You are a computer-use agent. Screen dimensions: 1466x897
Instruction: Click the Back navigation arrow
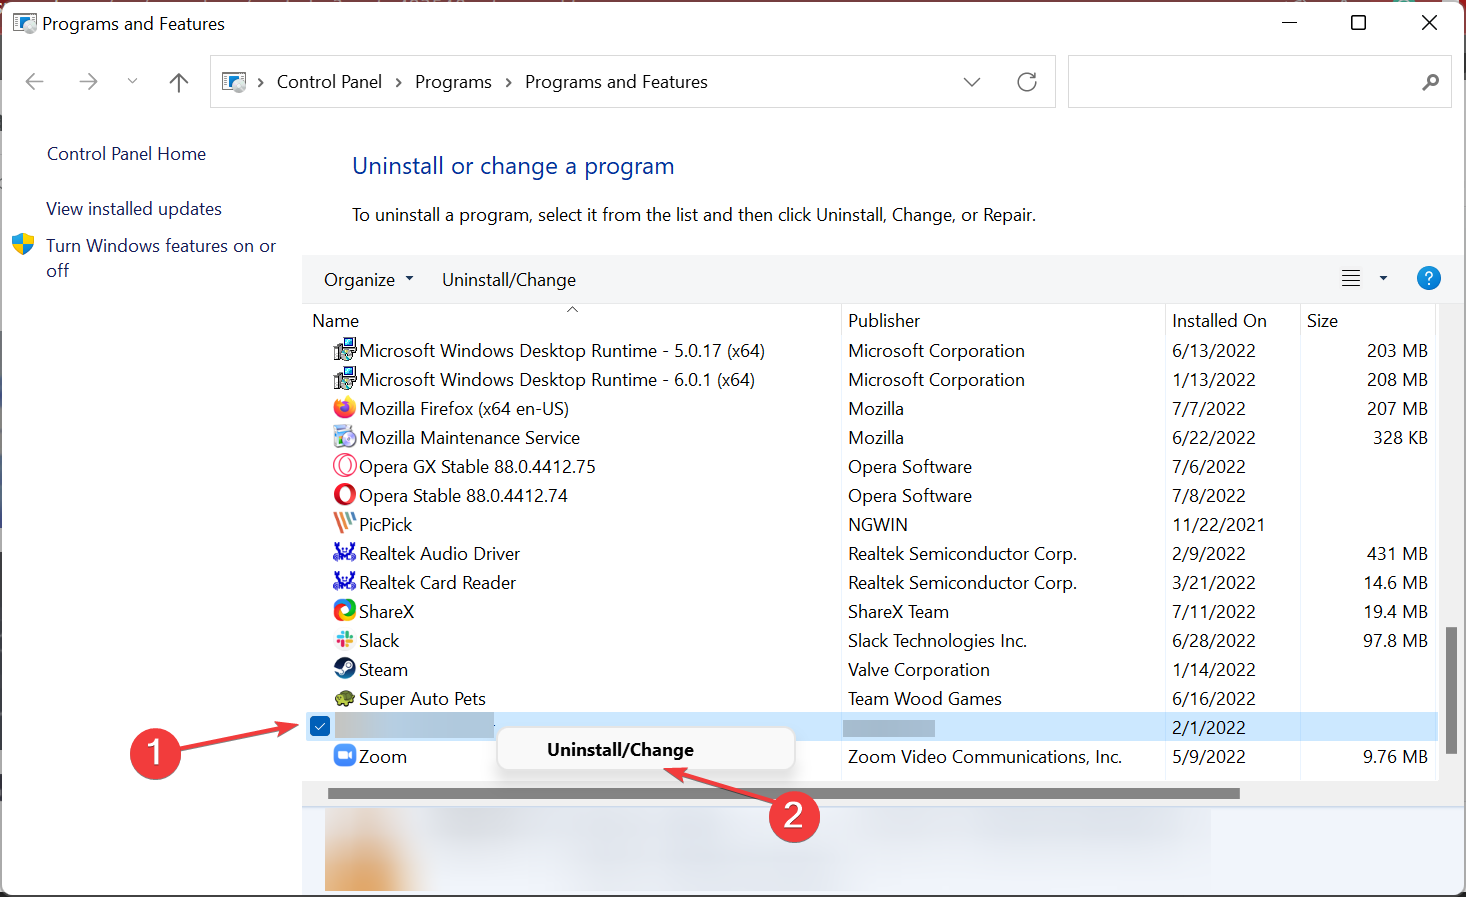(35, 82)
